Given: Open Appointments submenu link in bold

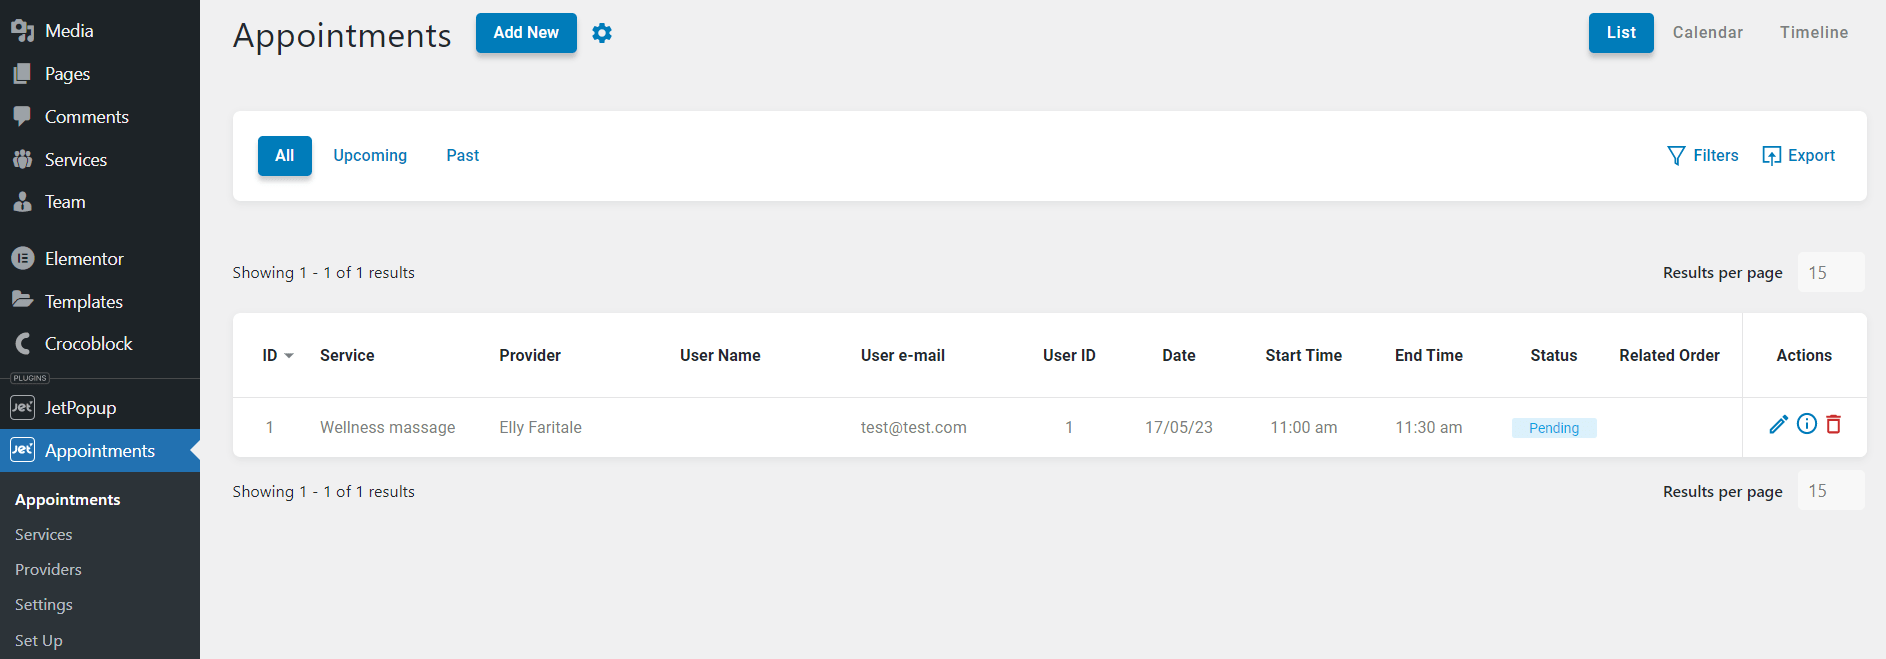Looking at the screenshot, I should pyautogui.click(x=67, y=500).
